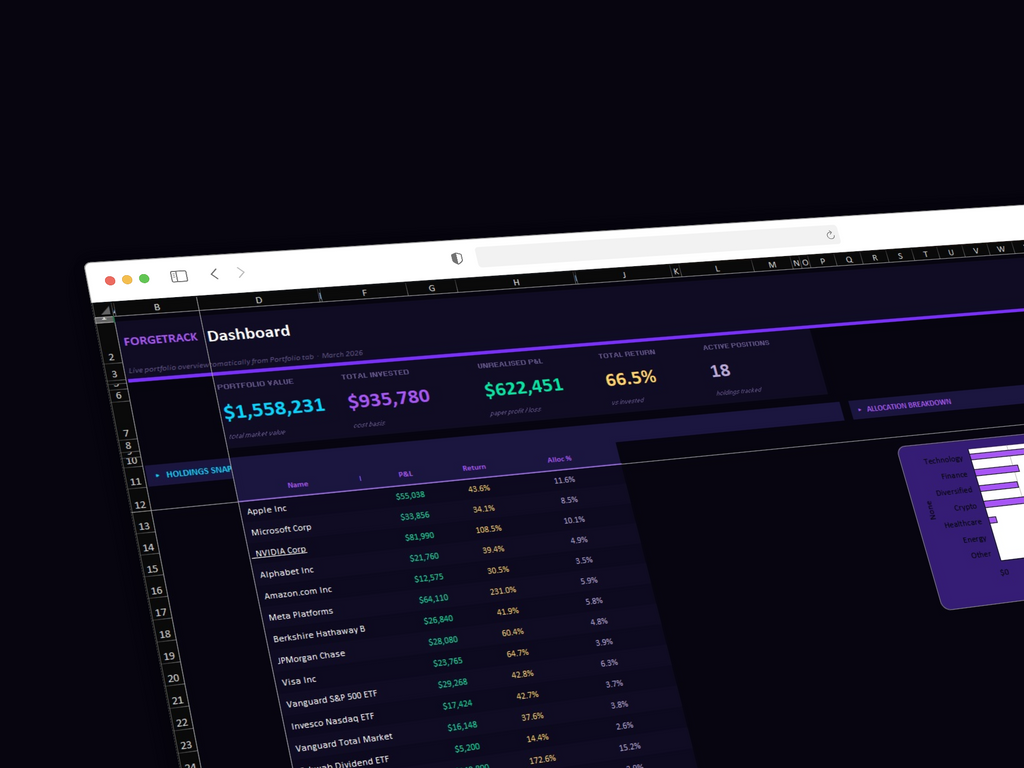Click the page reload icon
The image size is (1024, 768).
click(x=830, y=234)
